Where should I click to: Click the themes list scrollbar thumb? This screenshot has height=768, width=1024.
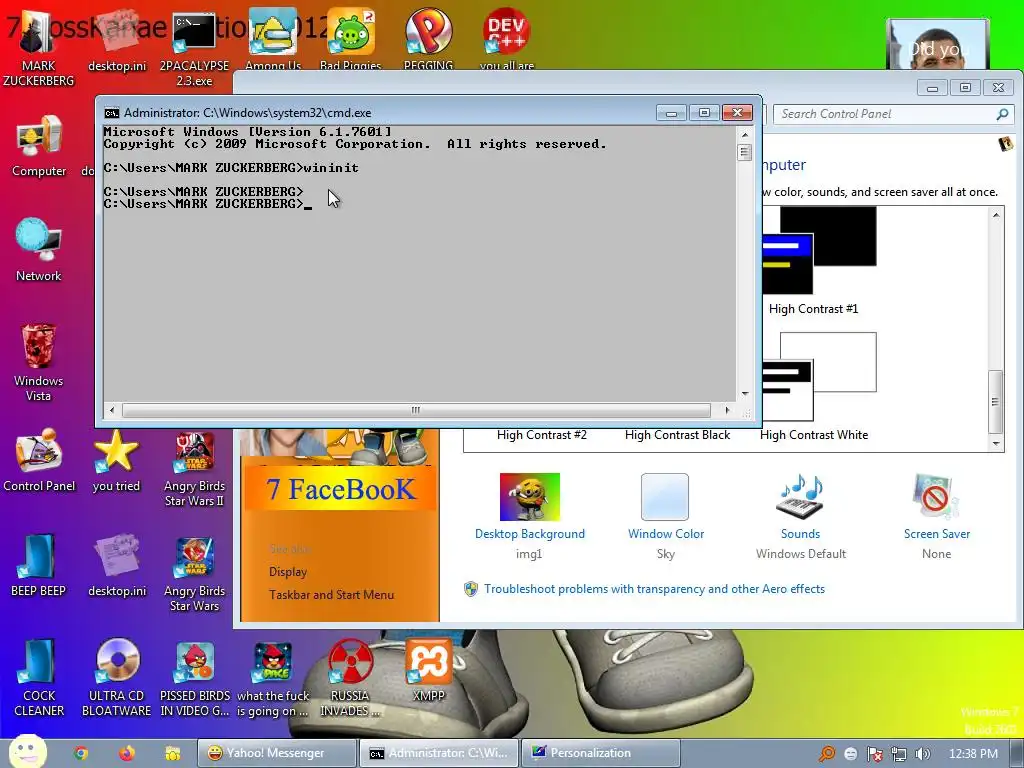pyautogui.click(x=995, y=402)
